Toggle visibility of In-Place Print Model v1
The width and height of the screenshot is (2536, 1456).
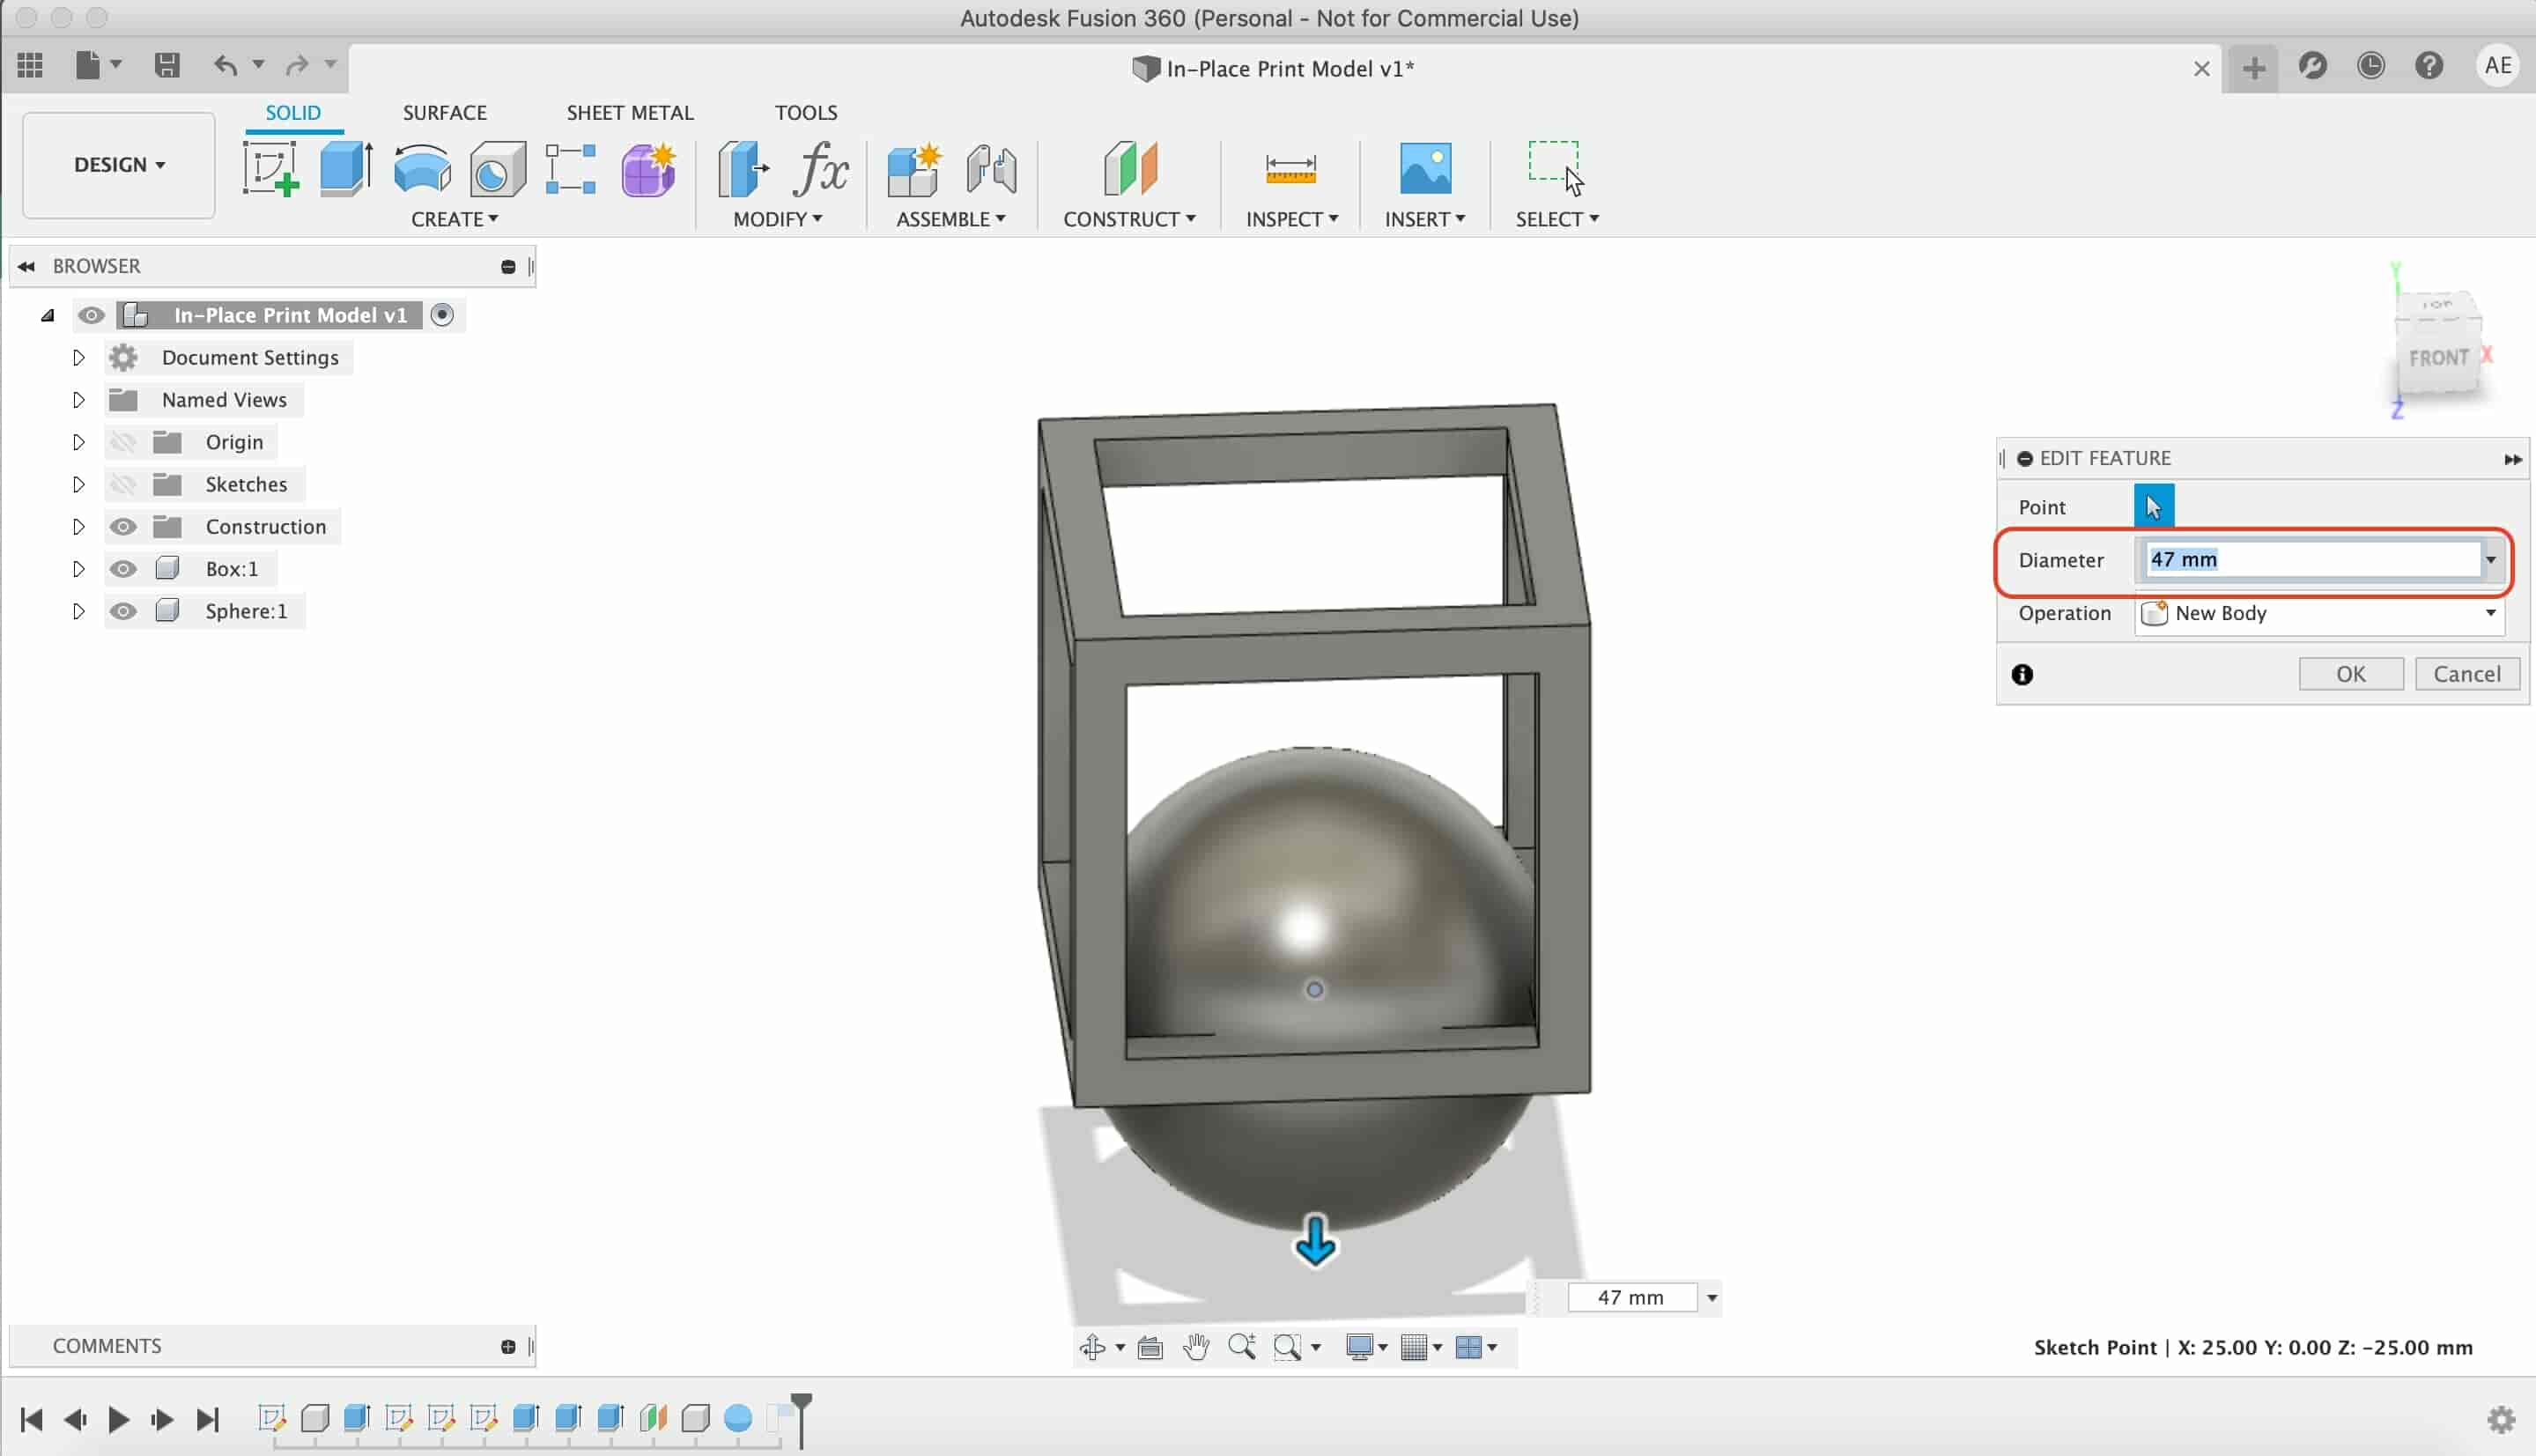coord(91,315)
